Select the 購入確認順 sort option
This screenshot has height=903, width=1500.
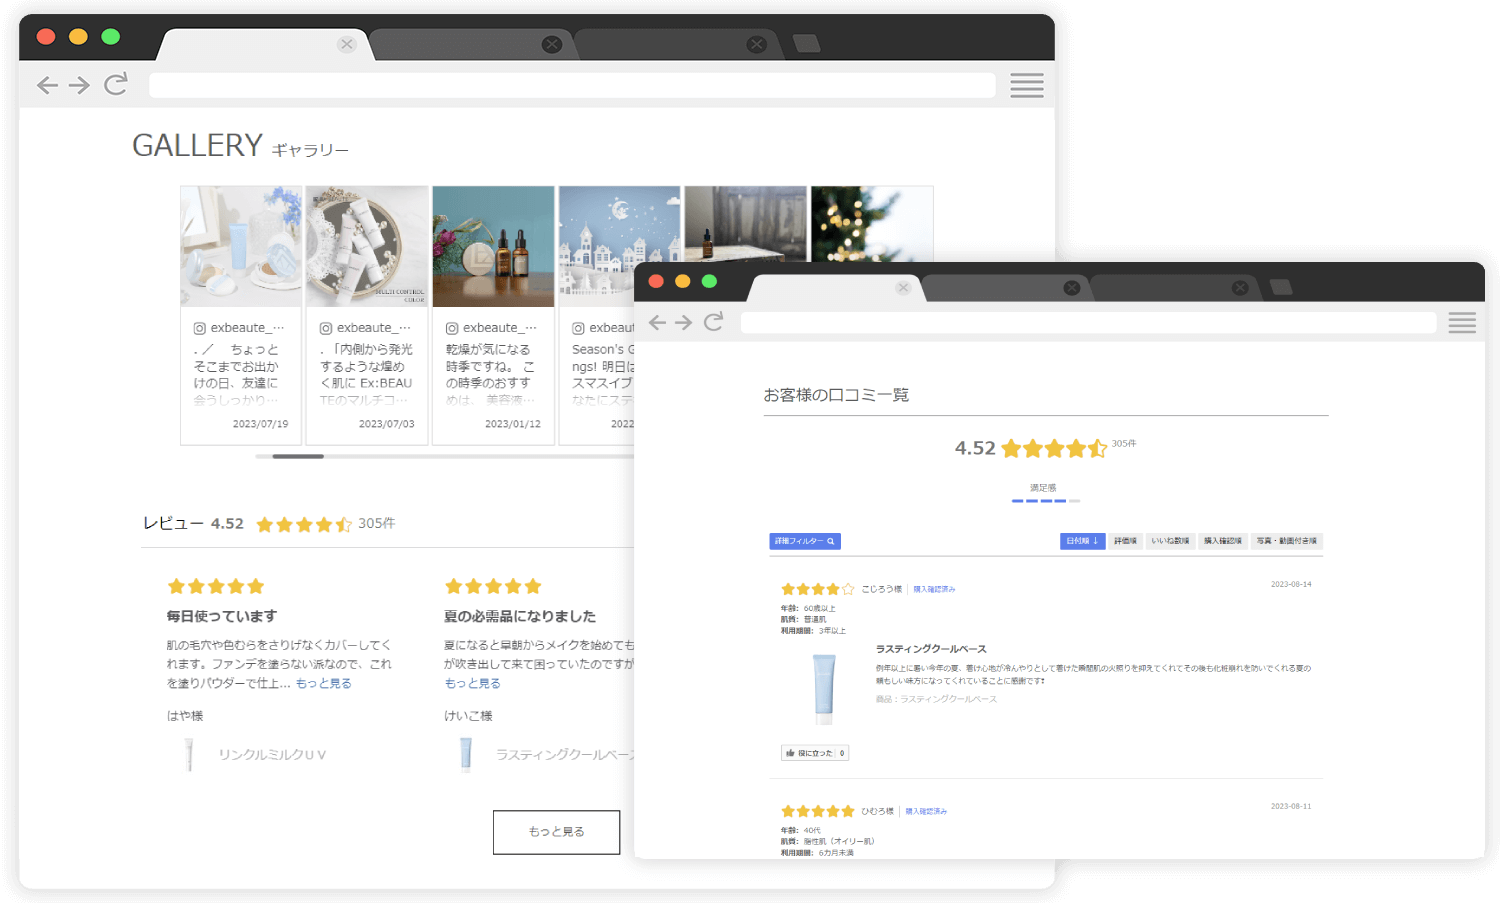(1223, 541)
